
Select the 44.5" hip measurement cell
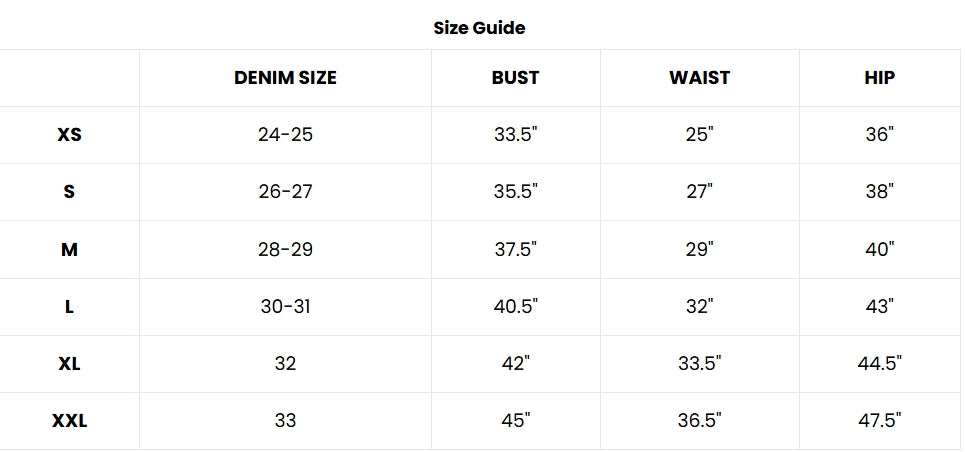879,364
